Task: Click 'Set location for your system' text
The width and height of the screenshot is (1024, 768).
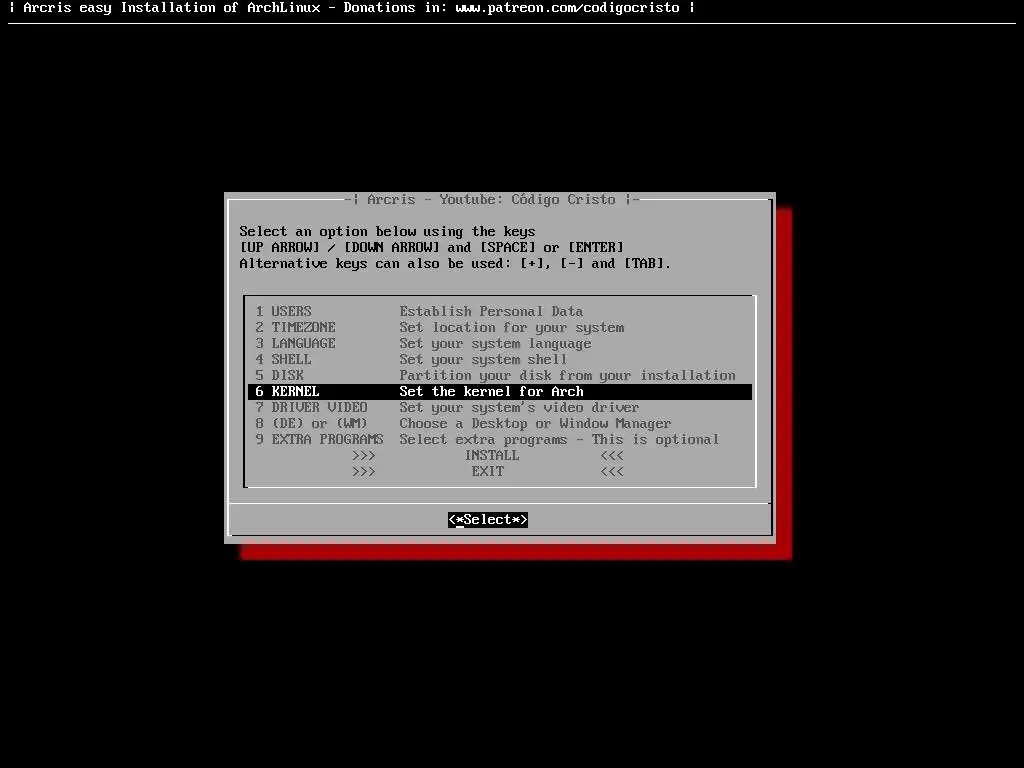Action: point(511,328)
